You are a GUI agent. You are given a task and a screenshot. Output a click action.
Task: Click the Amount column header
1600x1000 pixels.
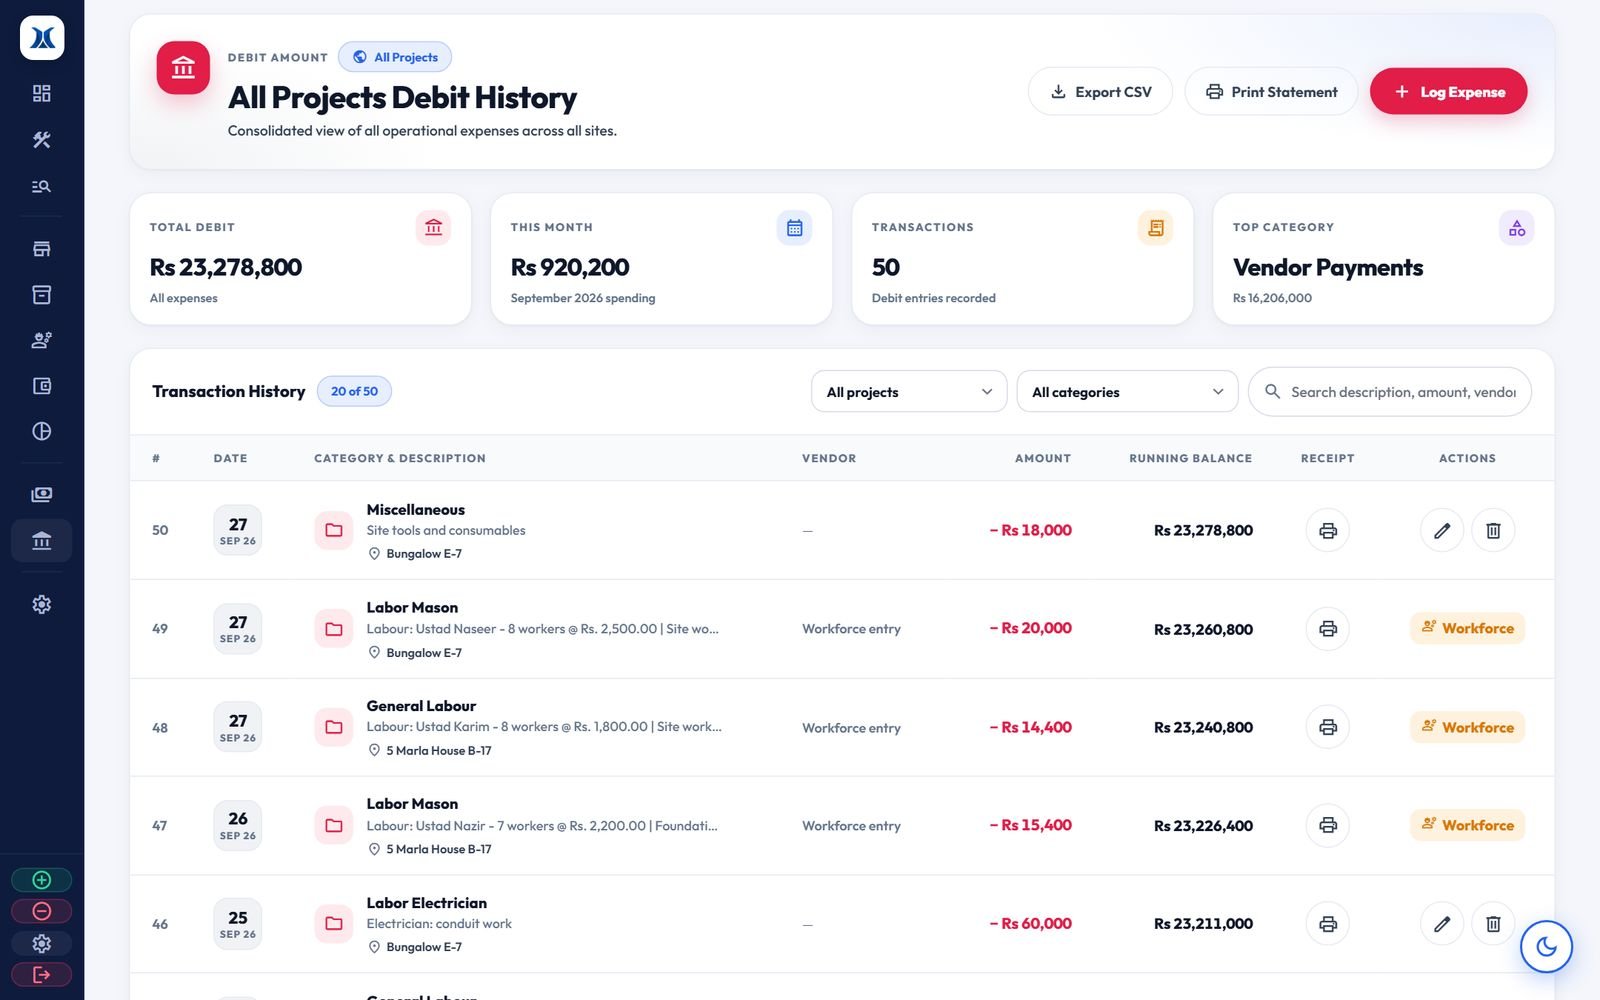click(1043, 458)
